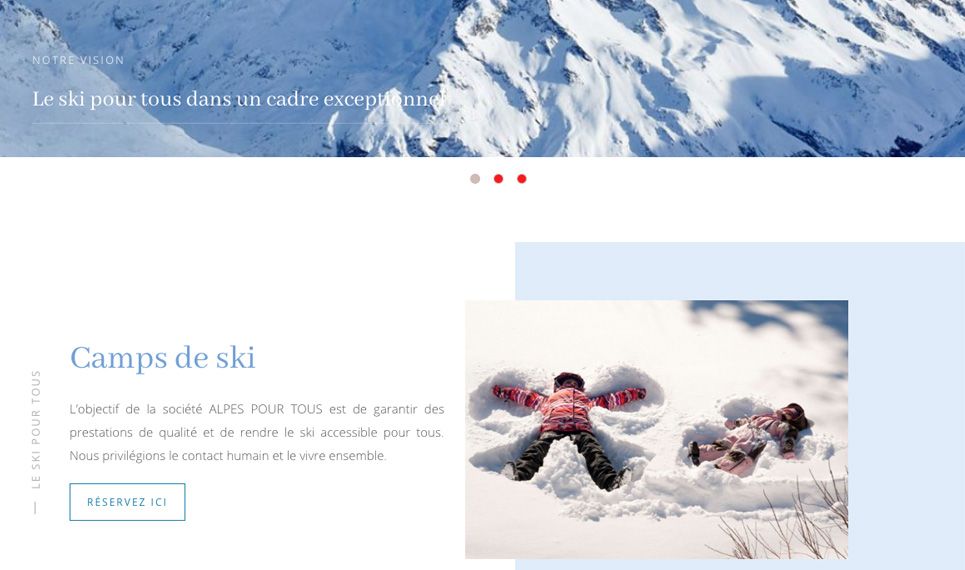The image size is (965, 570).
Task: Click the RÉSERVEZ ICI button
Action: click(x=127, y=502)
